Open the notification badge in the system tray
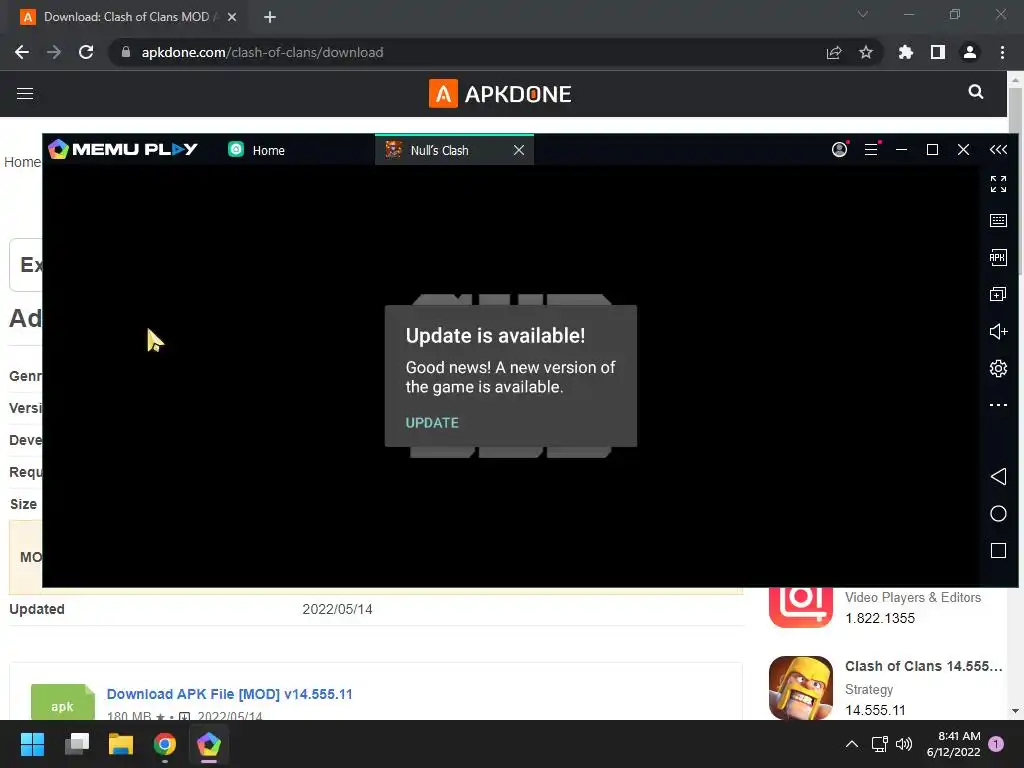Image resolution: width=1024 pixels, height=768 pixels. pos(996,744)
